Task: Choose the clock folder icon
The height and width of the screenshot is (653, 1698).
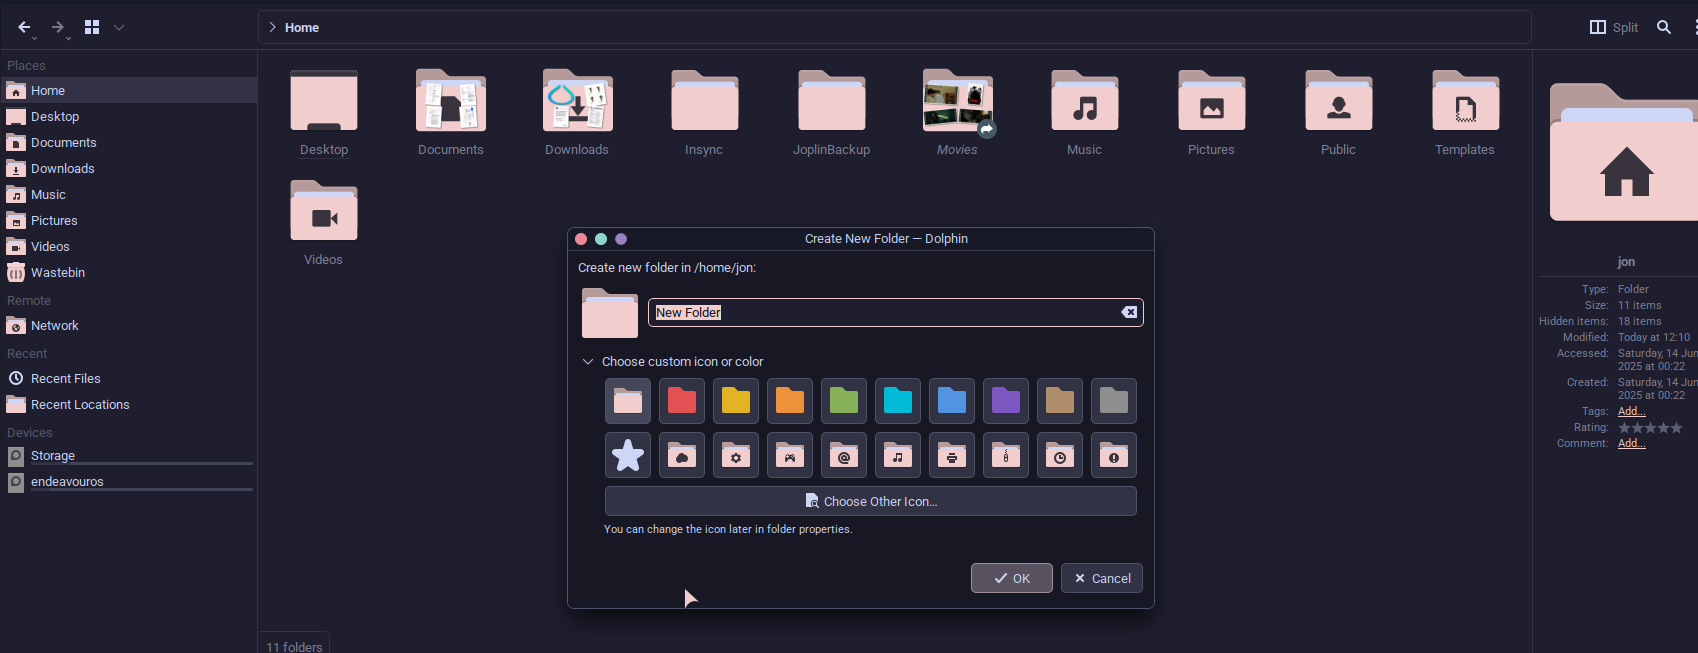Action: (1060, 456)
